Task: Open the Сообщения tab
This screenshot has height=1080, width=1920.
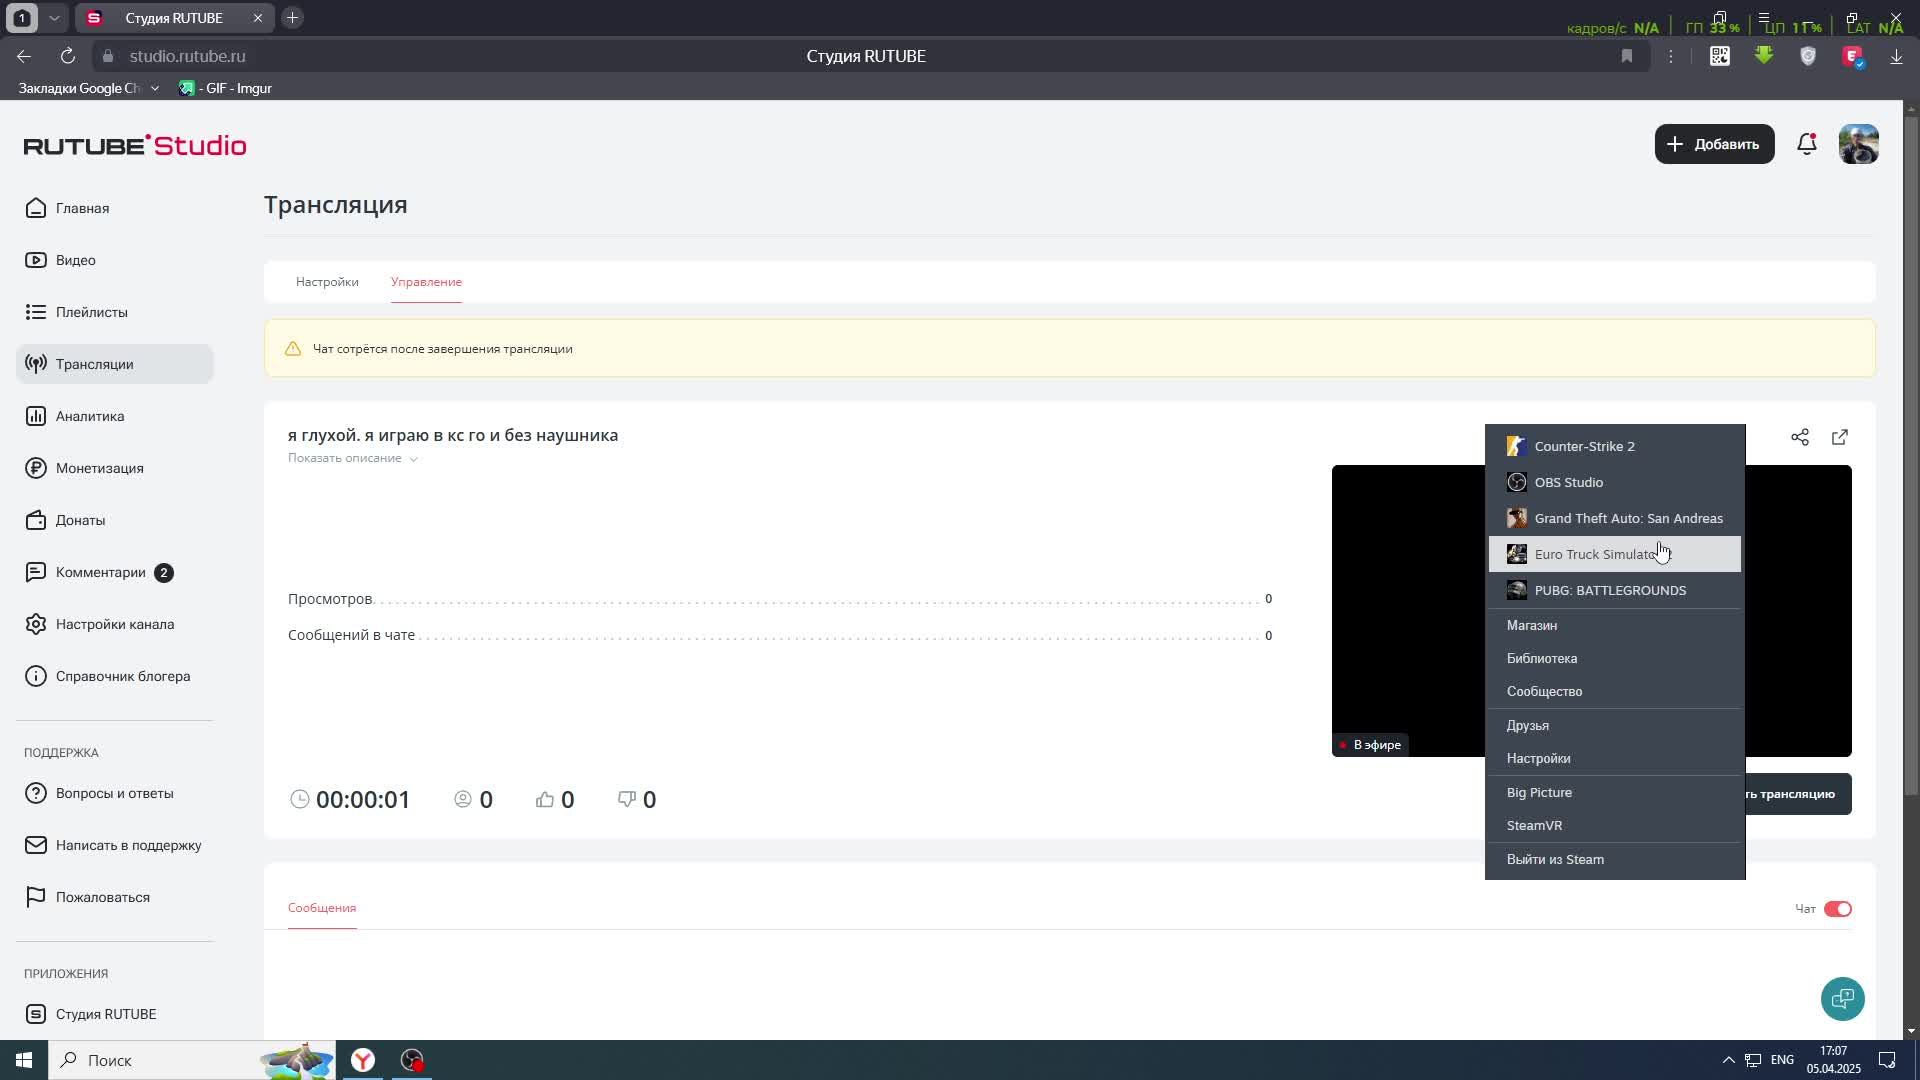Action: click(322, 908)
